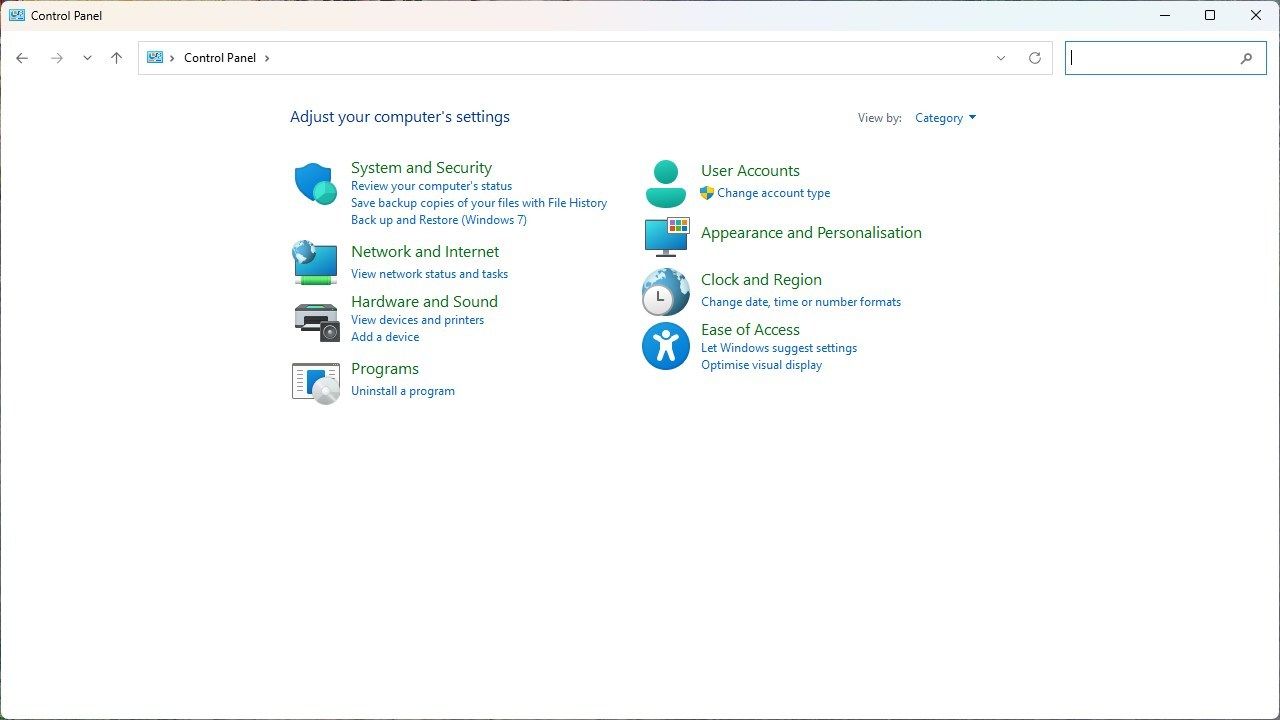Maximize the Control Panel window
This screenshot has height=720, width=1280.
click(1210, 15)
